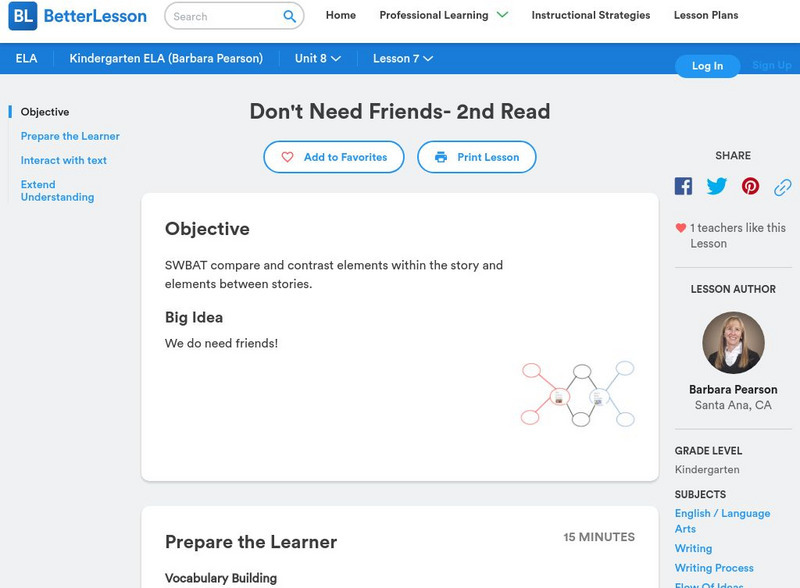The image size is (800, 588).
Task: Click author name Barbara Pearson
Action: point(733,389)
